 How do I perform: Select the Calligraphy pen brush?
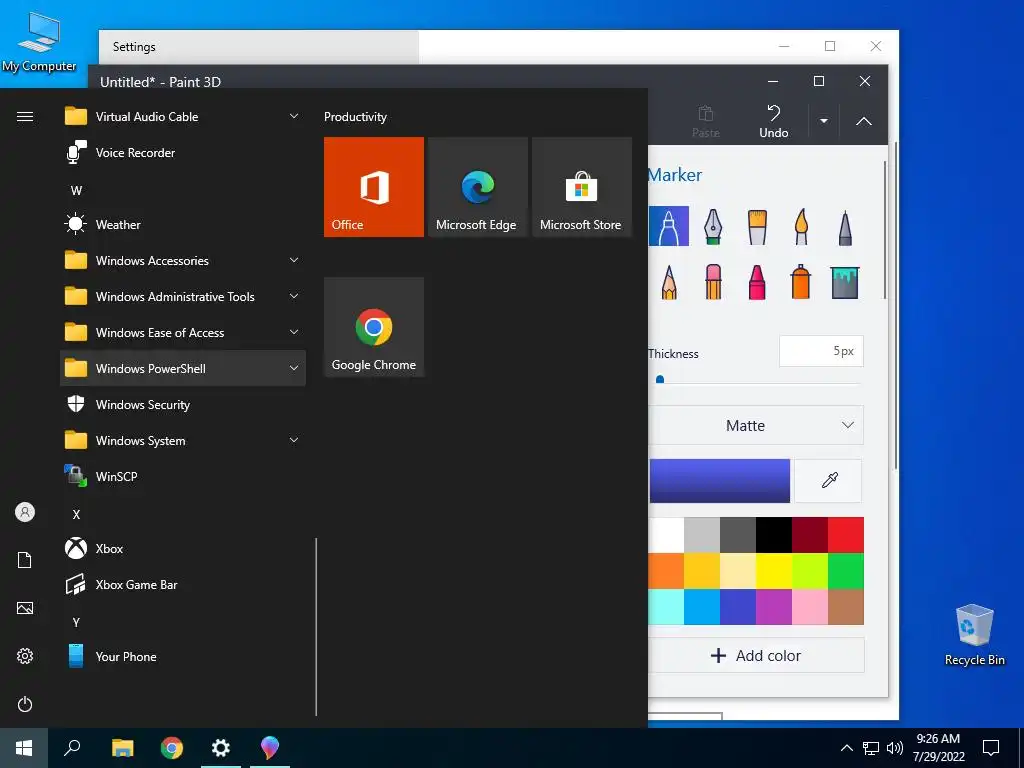point(713,226)
